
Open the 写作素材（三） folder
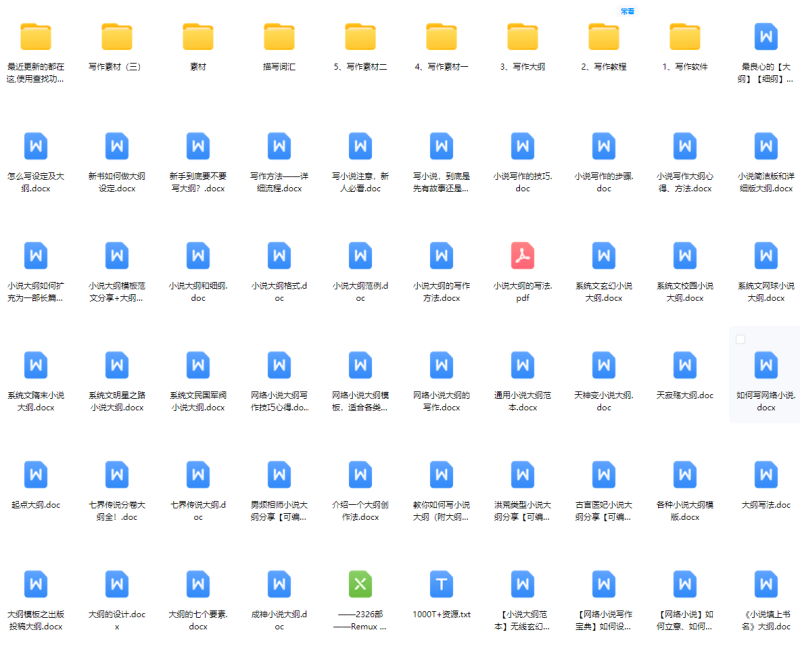coord(116,37)
